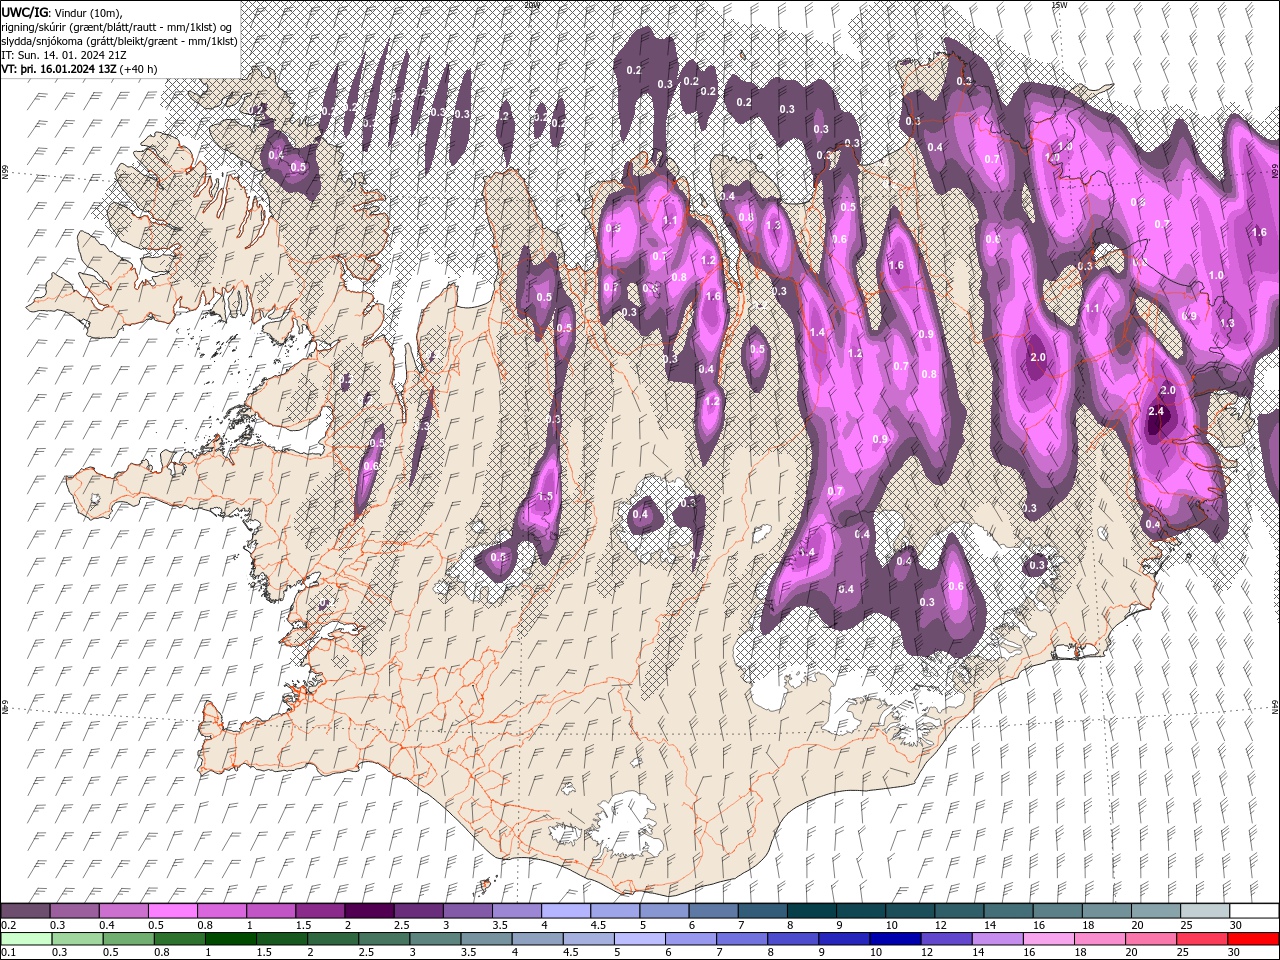Screen dimensions: 1280x960
Task: Click the 'UWC/IG: Vindur (10m)' title text
Action: [60, 12]
